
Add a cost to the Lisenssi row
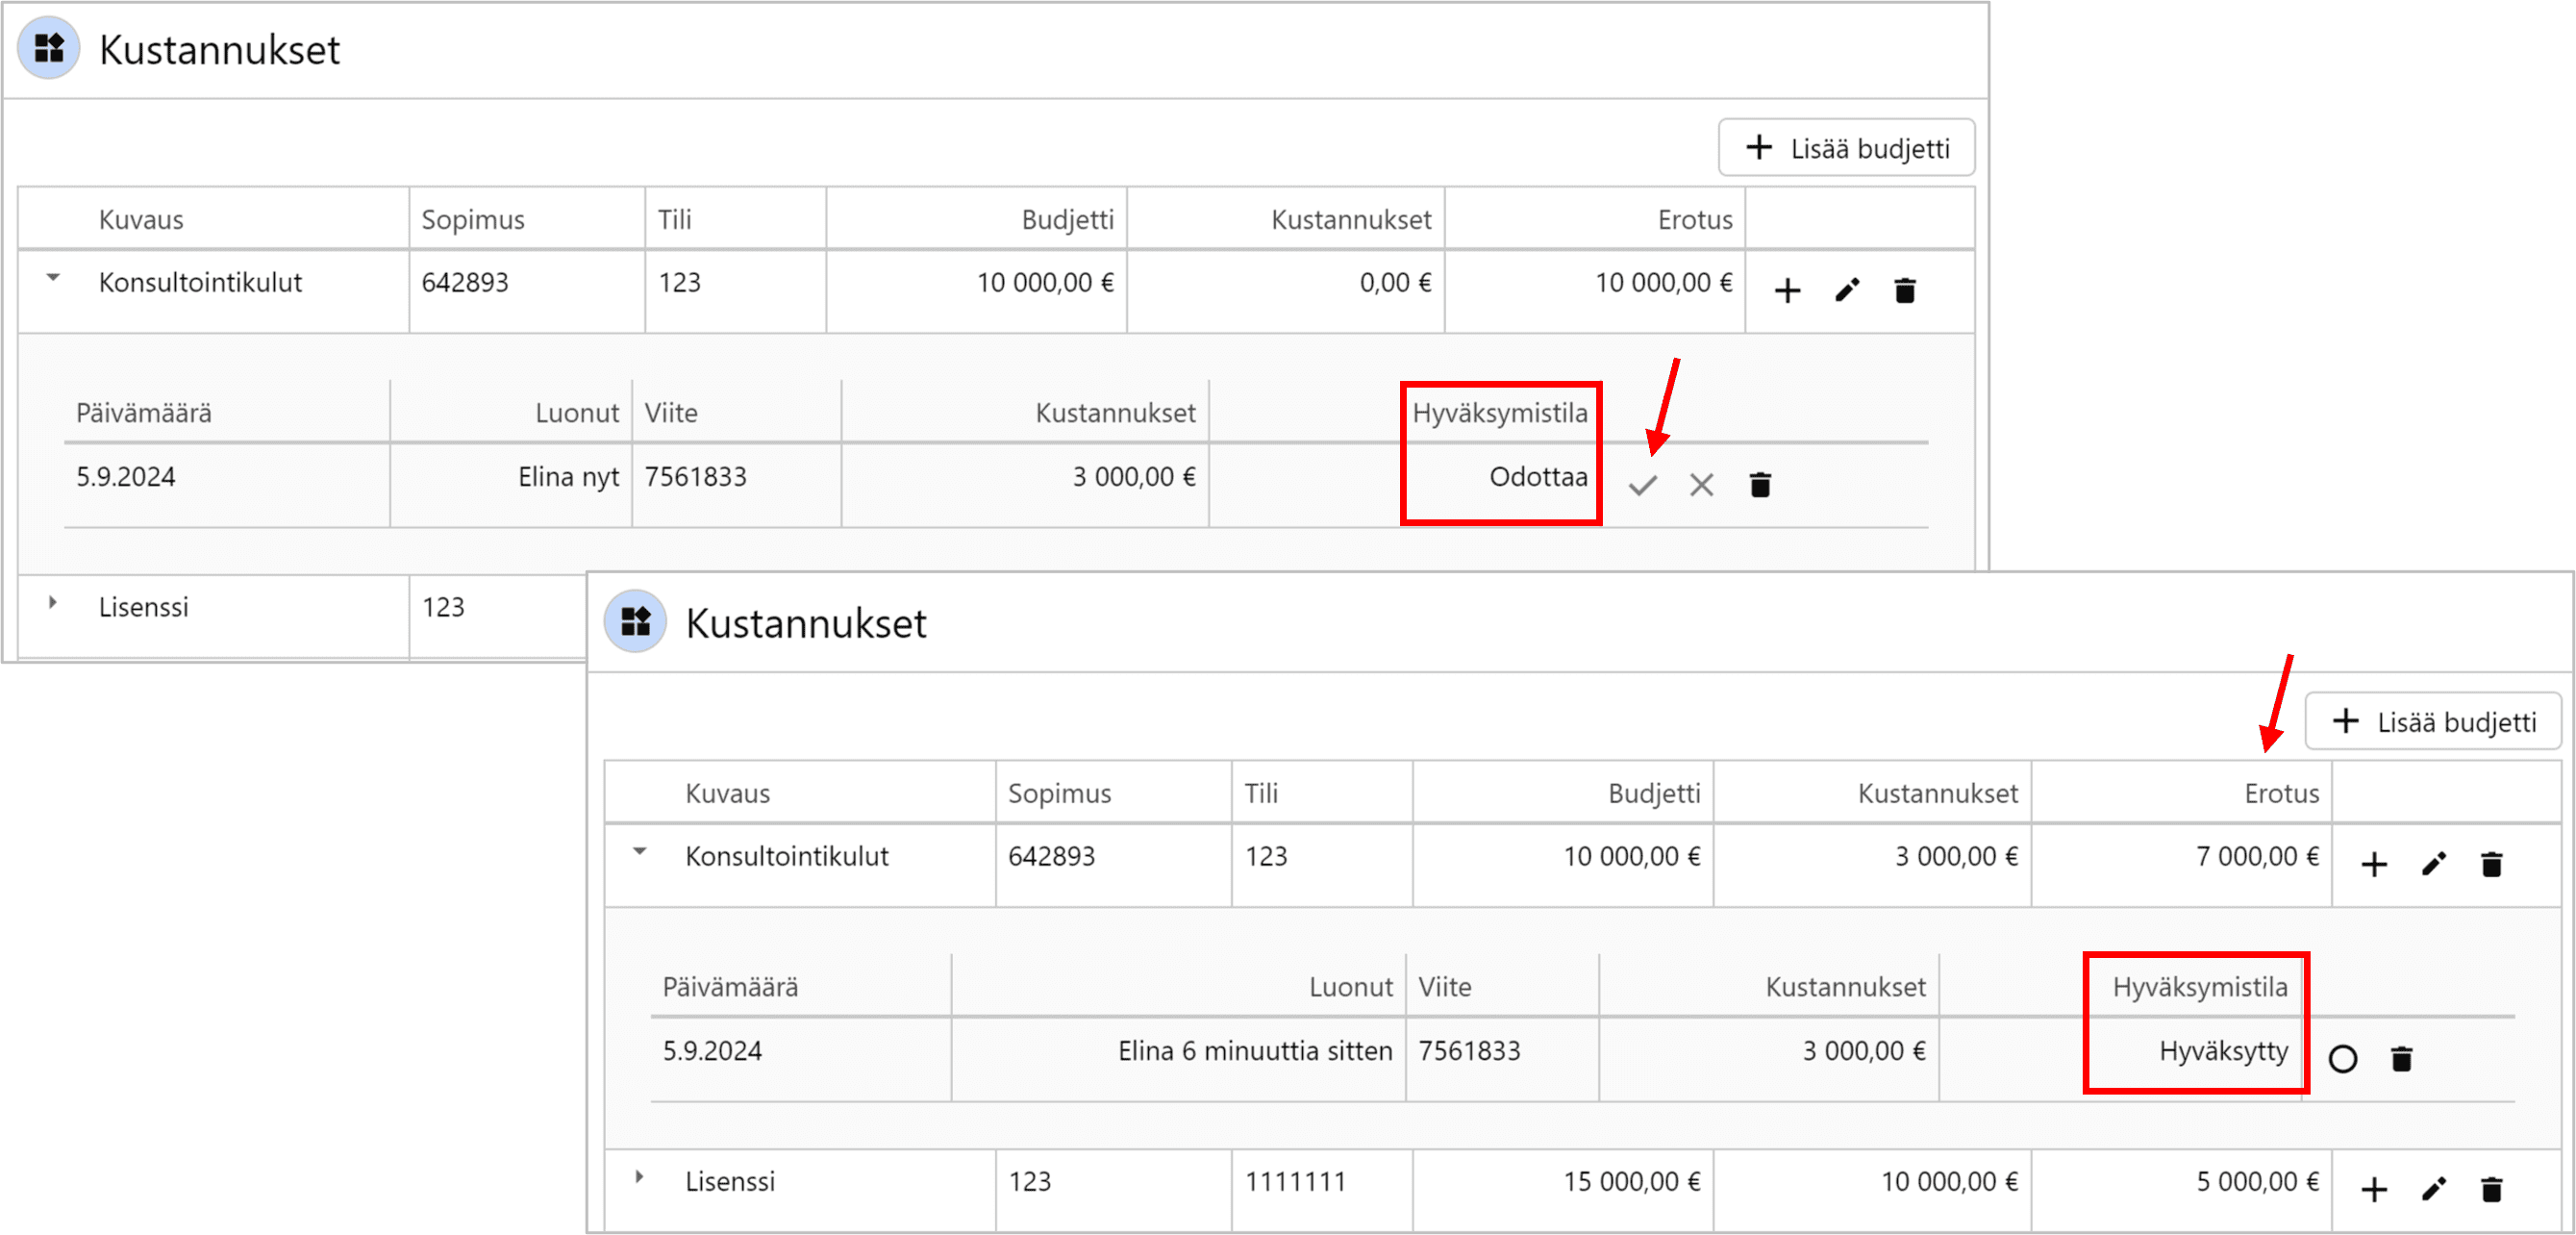click(x=2374, y=1189)
